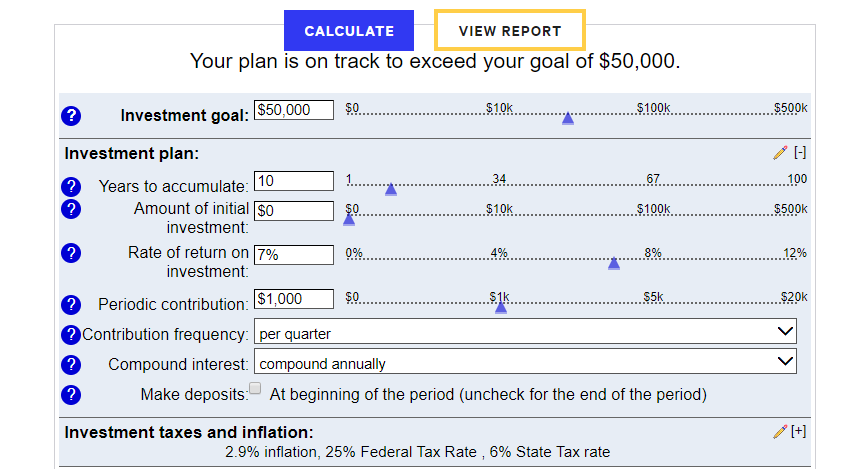Open help for Years to accumulate

(71, 186)
